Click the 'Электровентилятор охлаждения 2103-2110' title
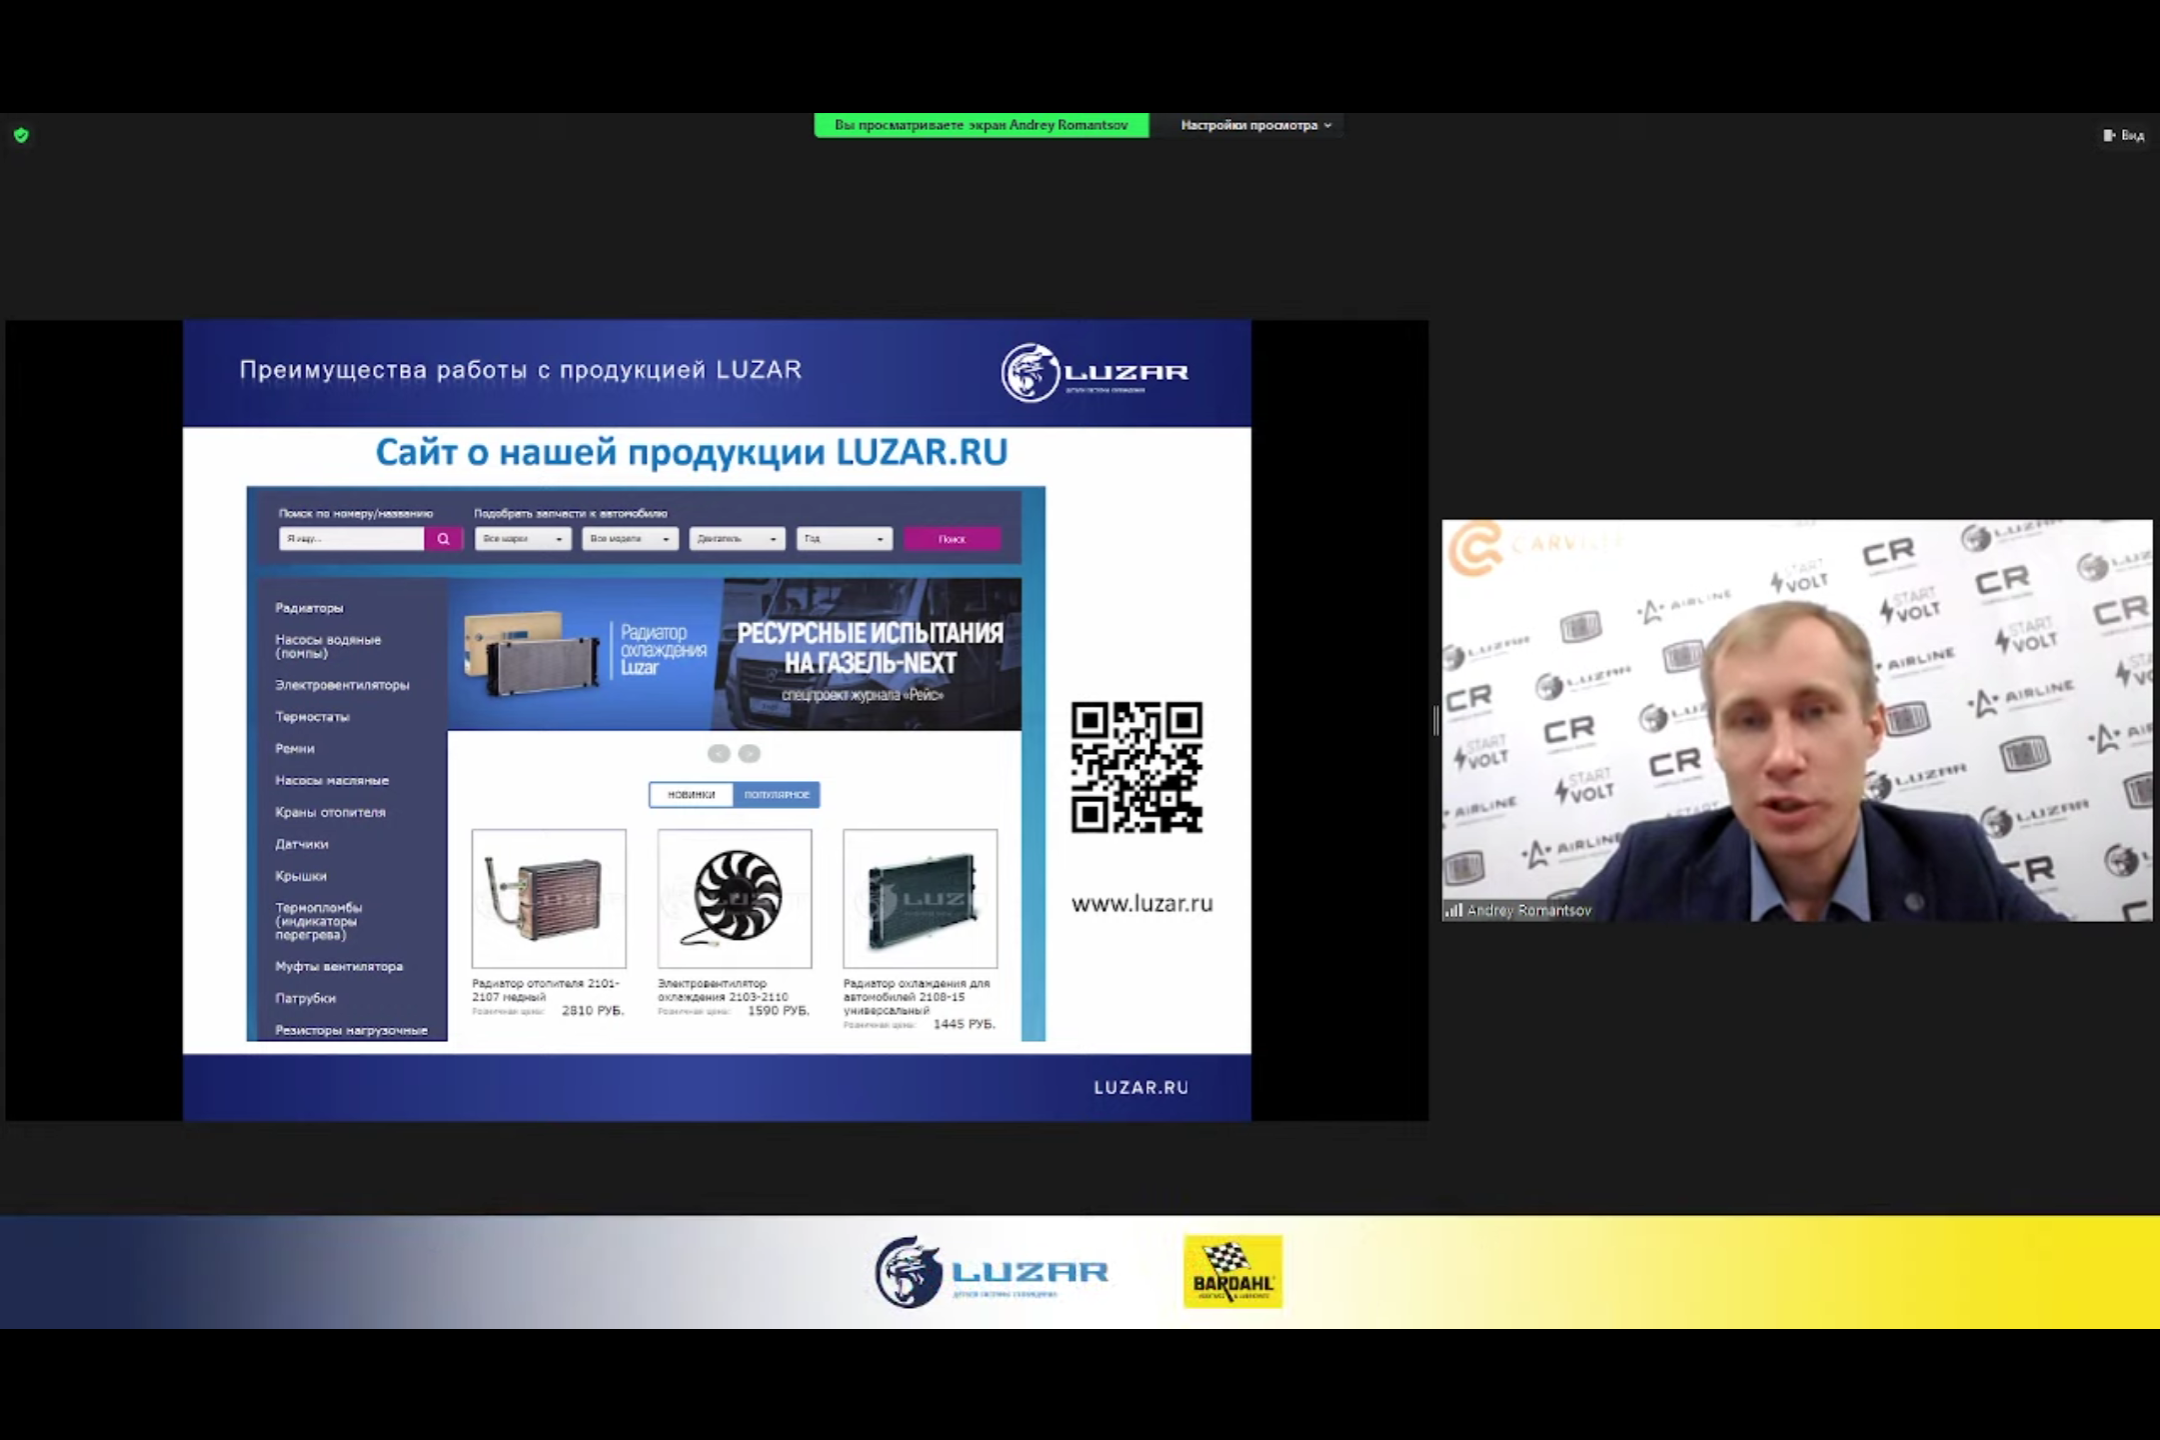 [x=723, y=990]
